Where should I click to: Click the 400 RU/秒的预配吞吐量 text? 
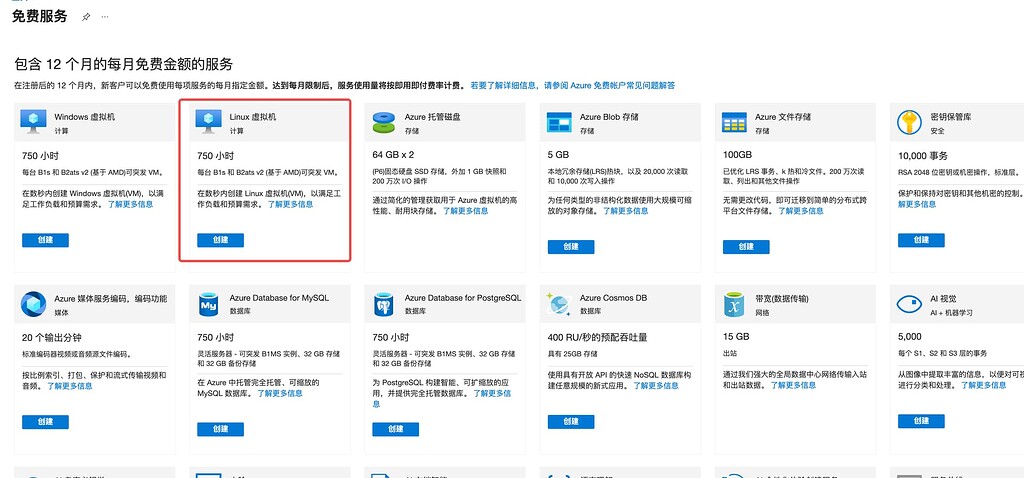tap(598, 338)
